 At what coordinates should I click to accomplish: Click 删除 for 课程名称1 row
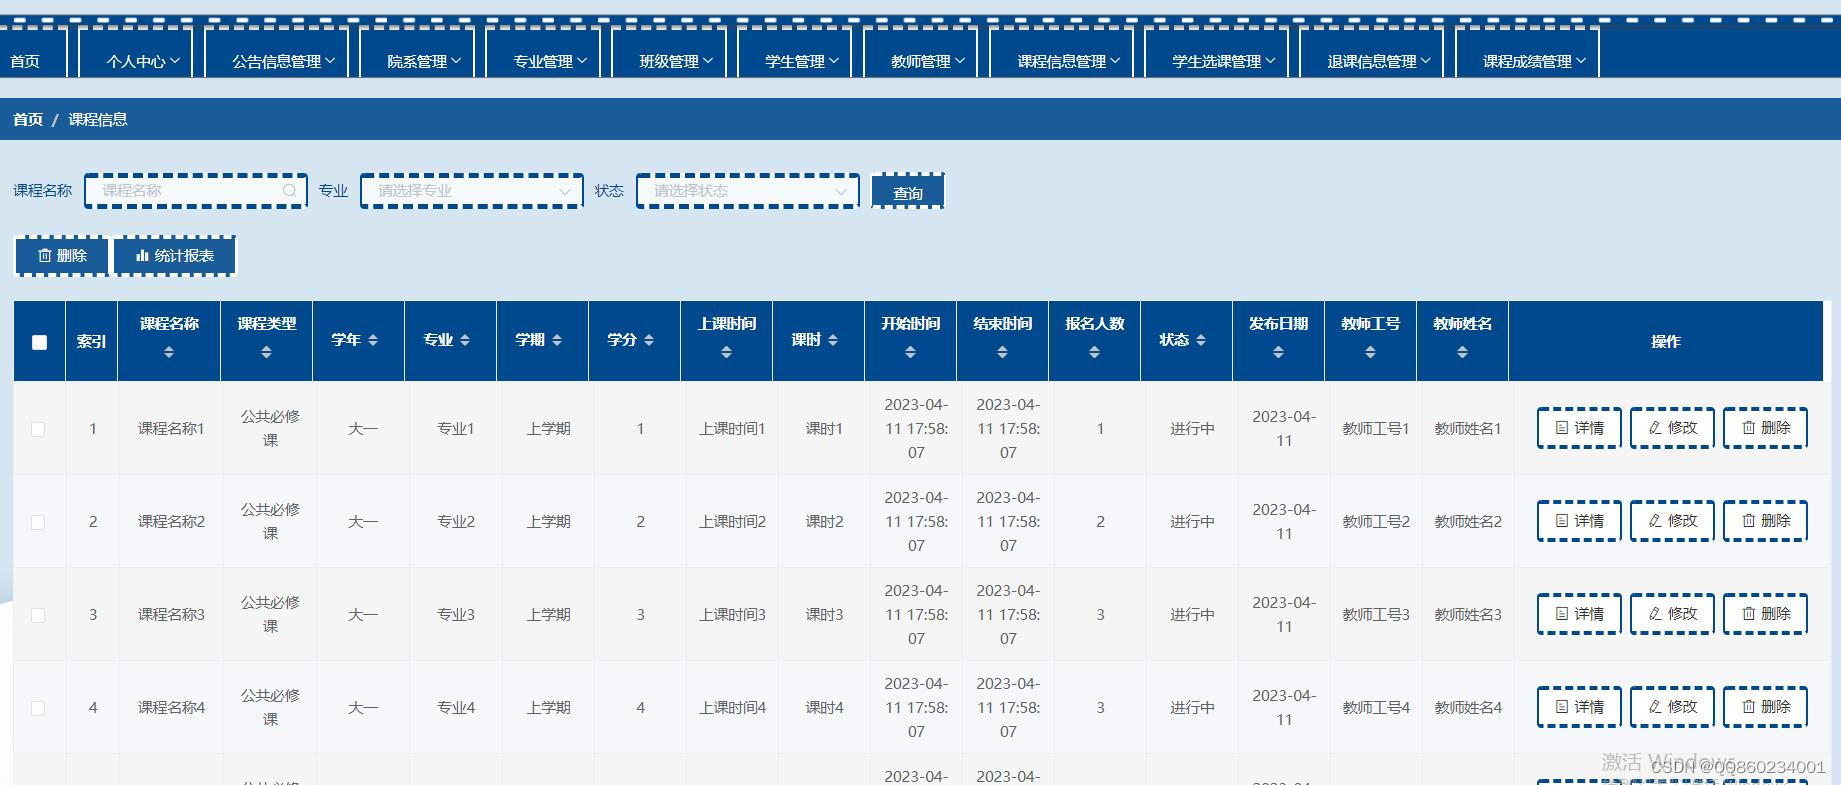tap(1765, 428)
